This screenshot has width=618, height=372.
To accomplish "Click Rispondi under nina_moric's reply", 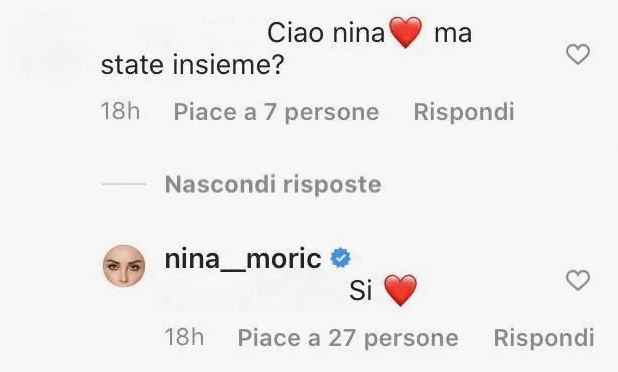I will click(x=544, y=338).
